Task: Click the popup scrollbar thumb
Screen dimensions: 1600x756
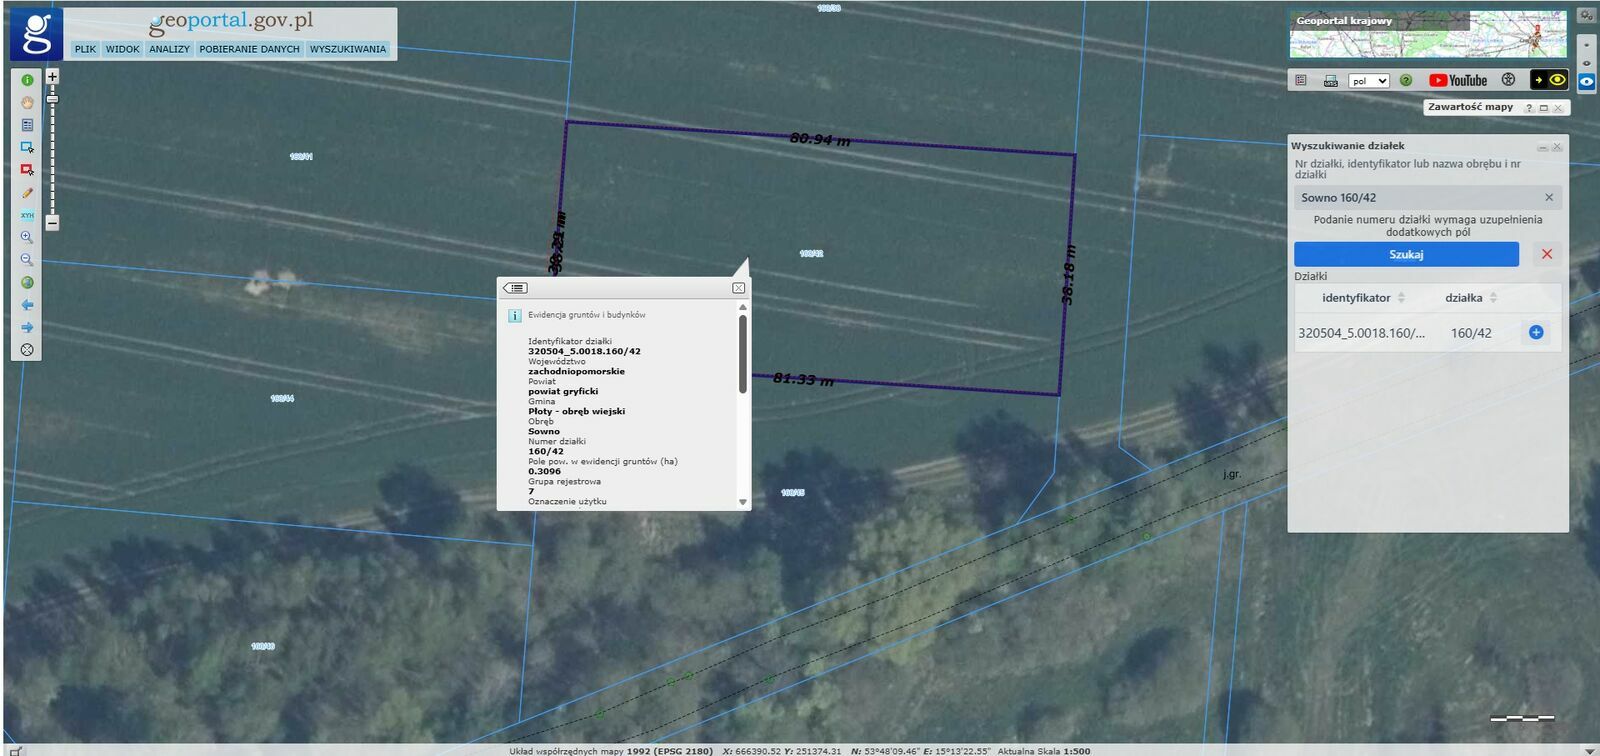Action: [743, 354]
